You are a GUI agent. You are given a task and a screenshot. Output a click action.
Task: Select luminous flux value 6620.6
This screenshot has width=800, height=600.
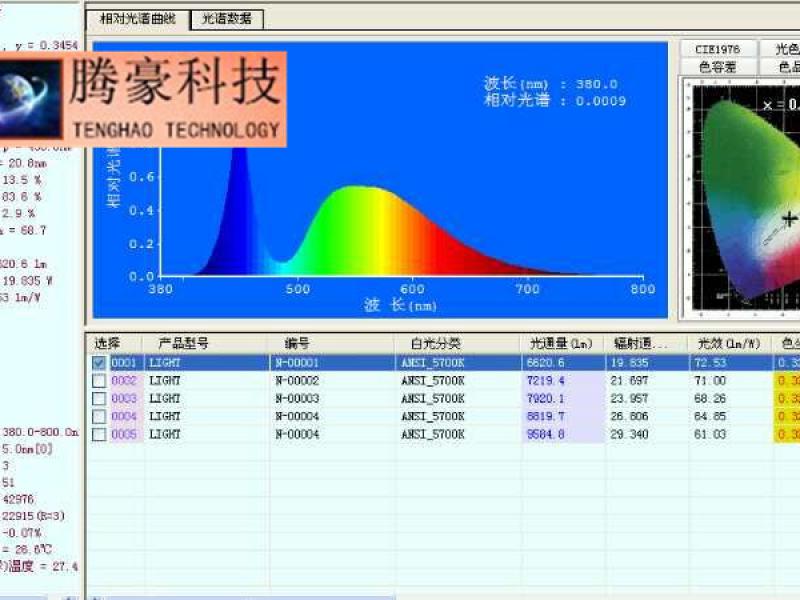coord(546,363)
